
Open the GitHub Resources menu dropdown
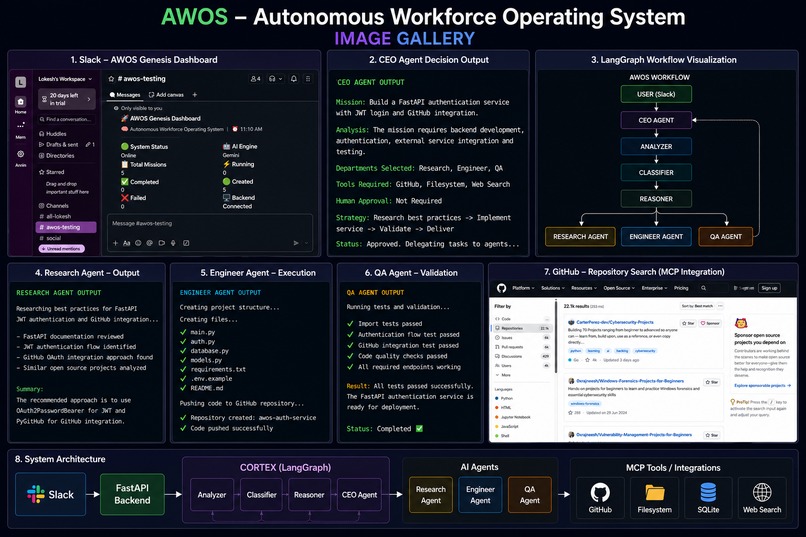pyautogui.click(x=584, y=288)
